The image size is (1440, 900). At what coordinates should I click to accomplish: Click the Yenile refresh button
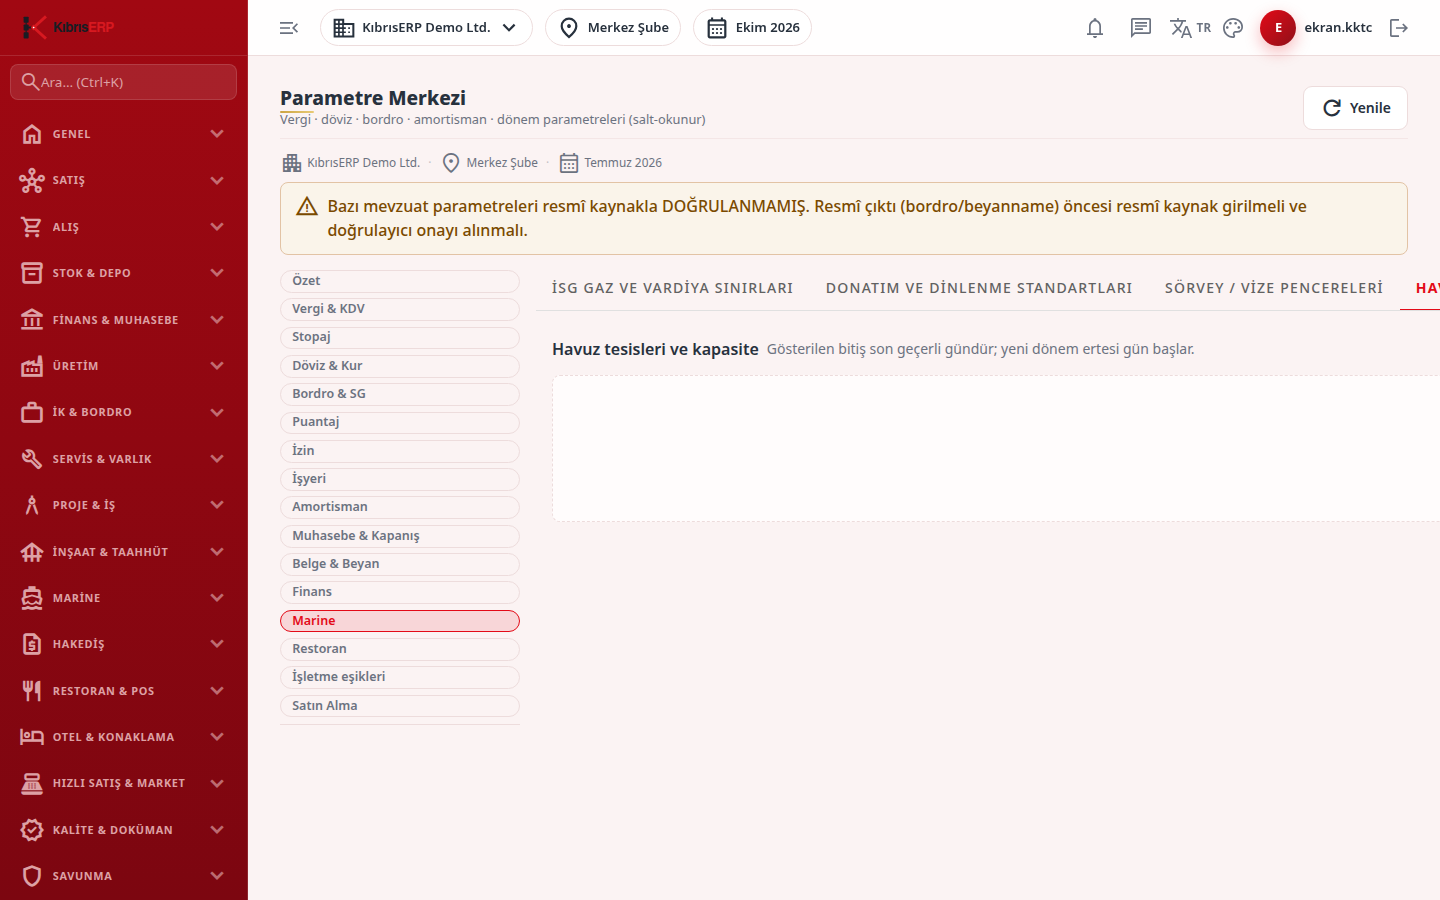coord(1355,108)
